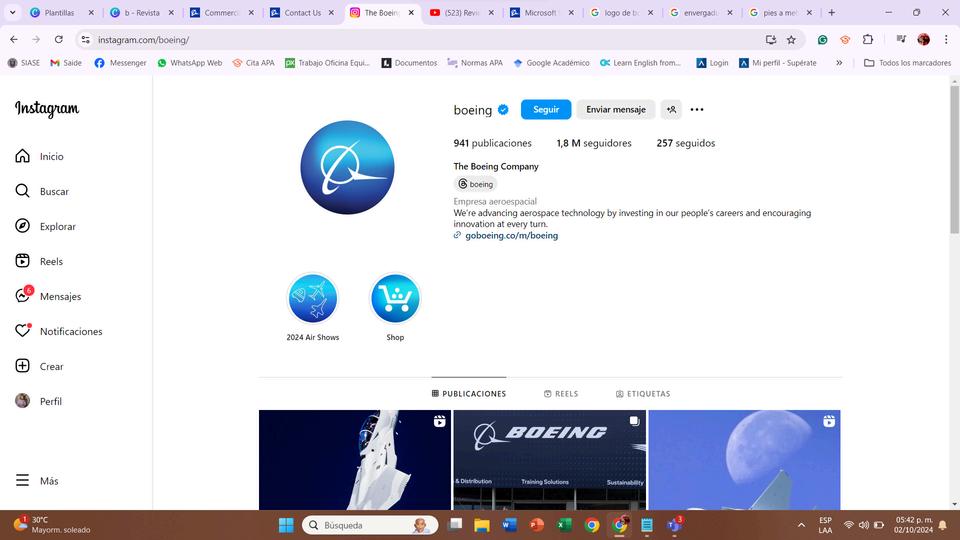Click the similar accounts suggestion icon
The width and height of the screenshot is (960, 540).
click(x=671, y=110)
